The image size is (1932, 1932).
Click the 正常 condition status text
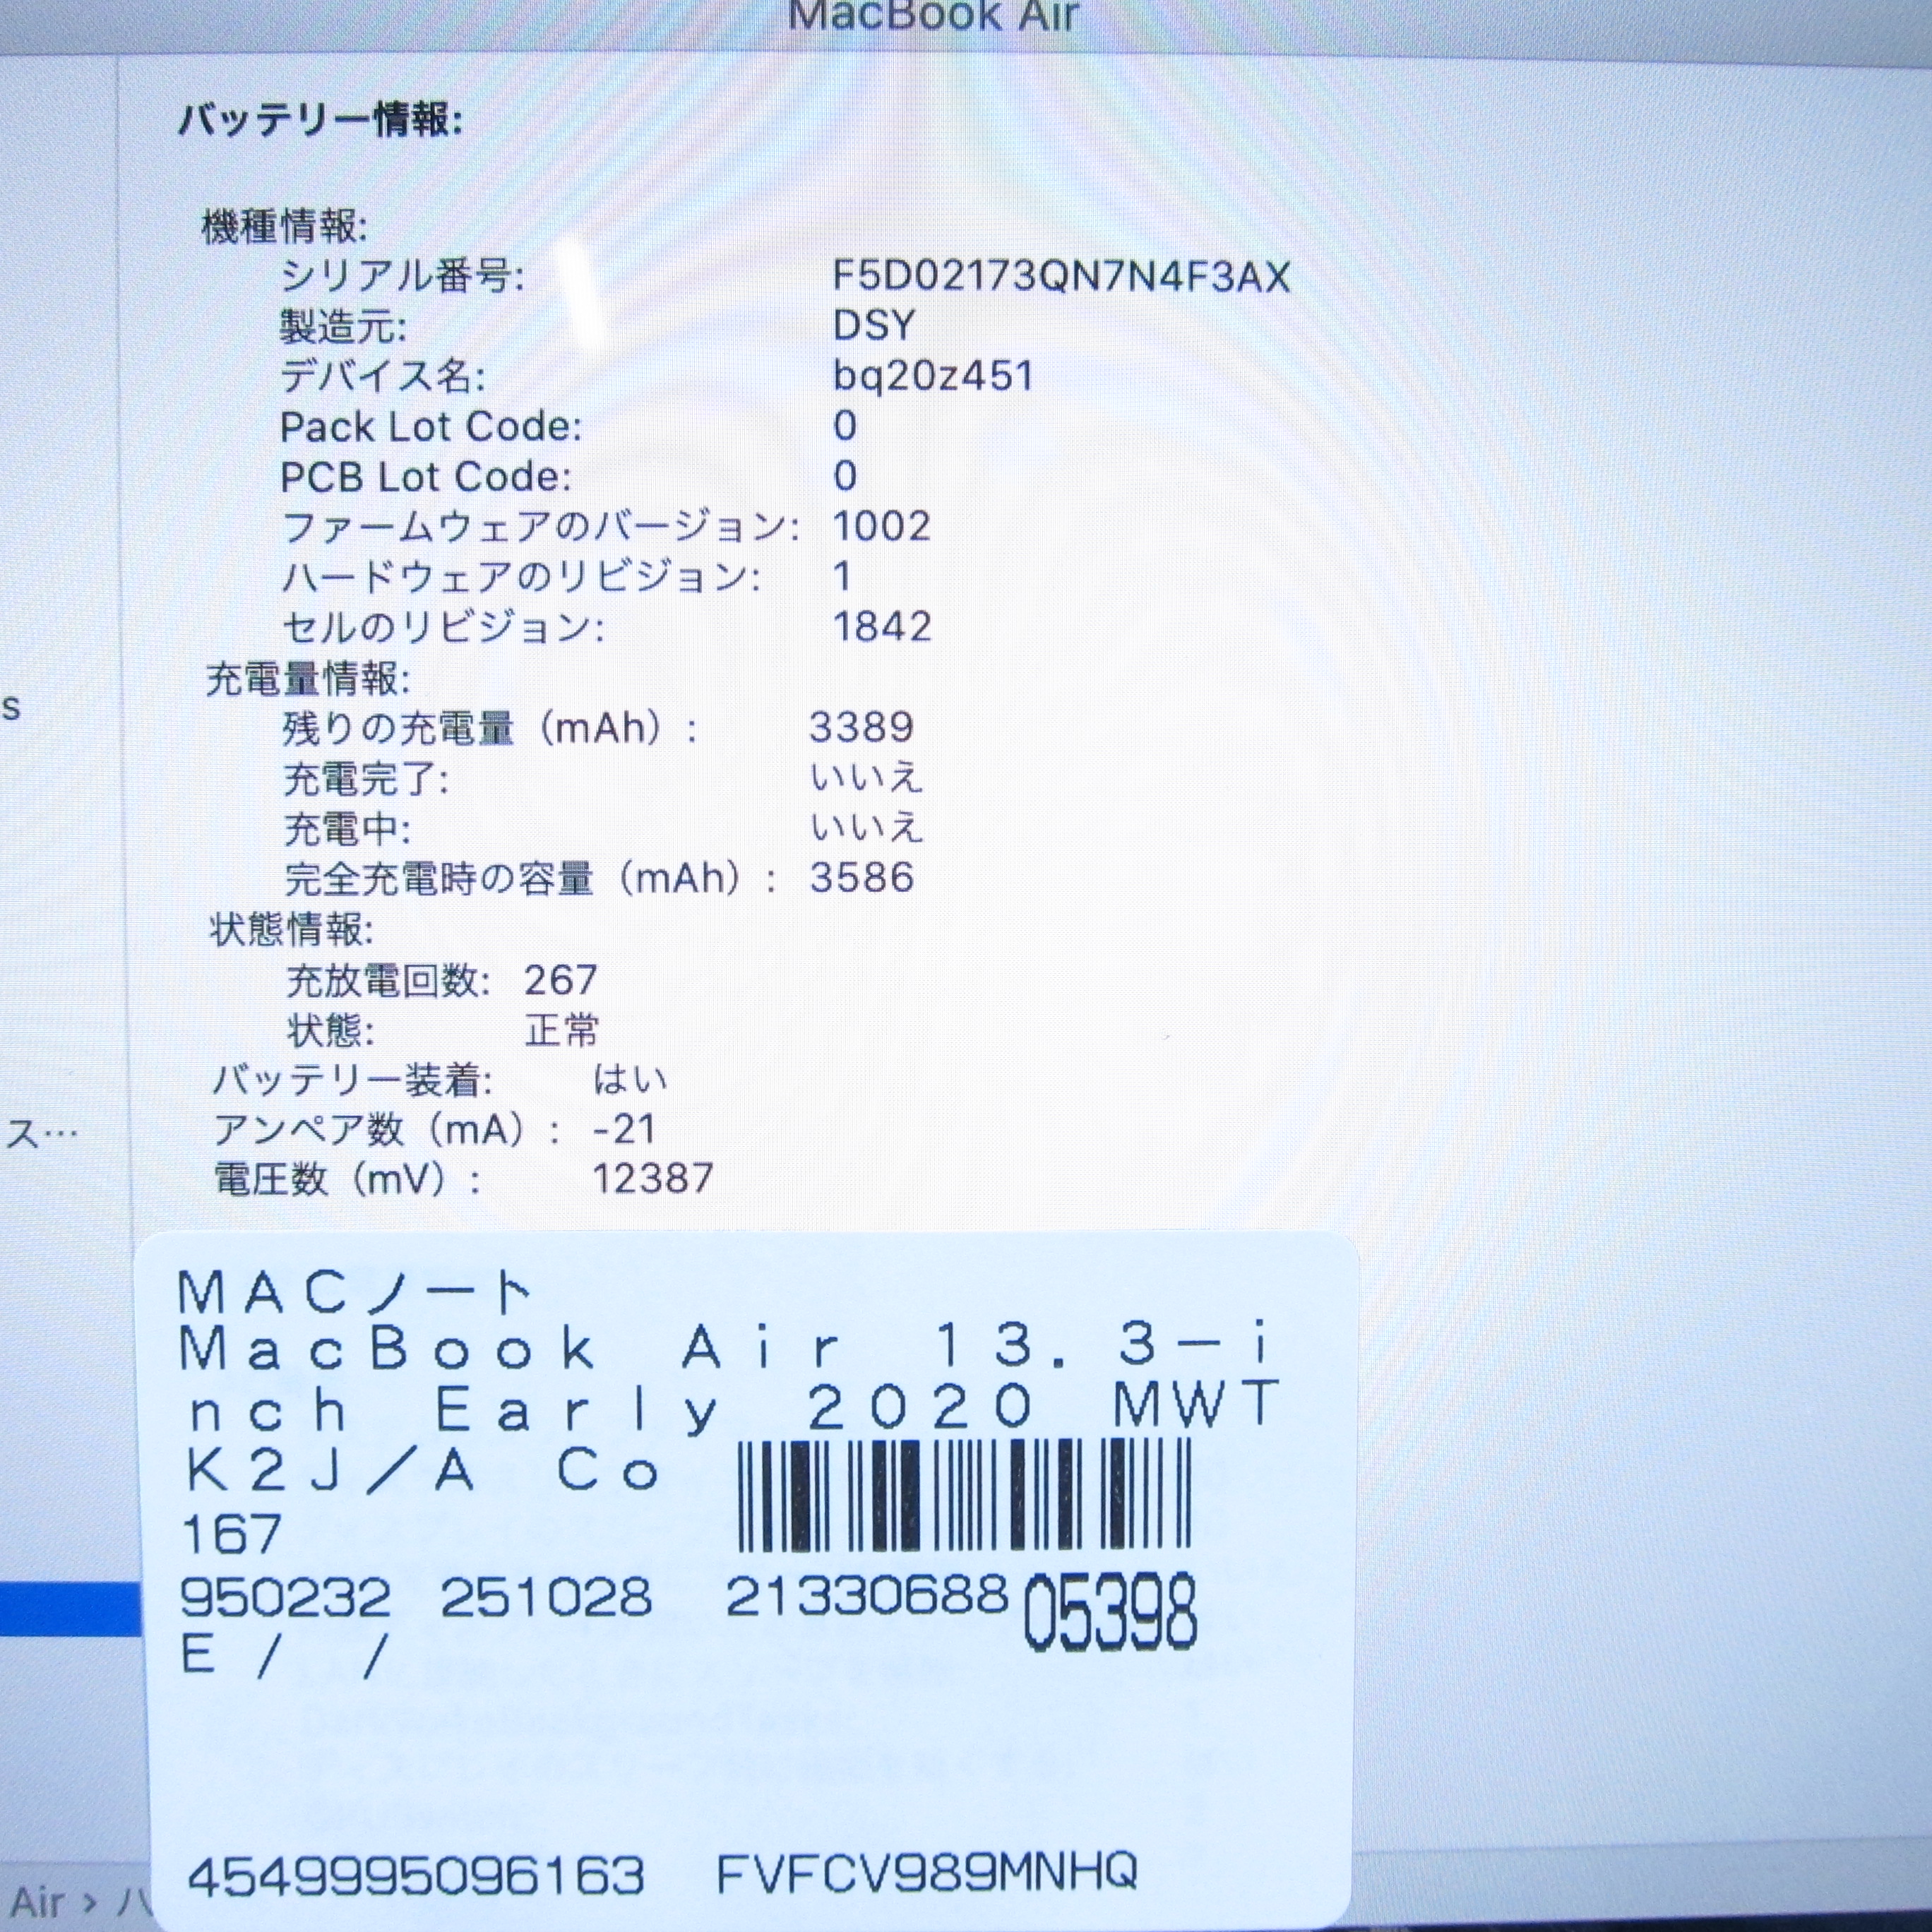click(562, 1030)
